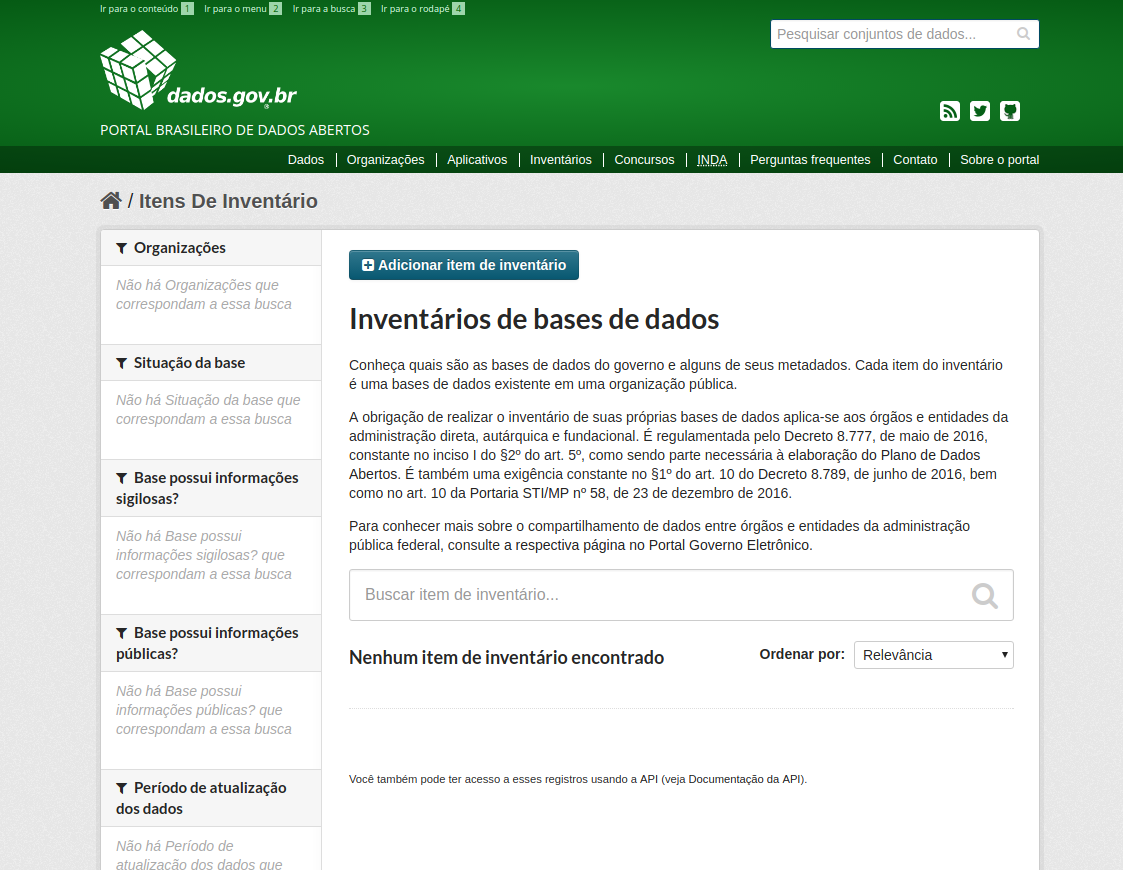Click the Situação da base filter heading
1123x870 pixels.
coord(189,363)
